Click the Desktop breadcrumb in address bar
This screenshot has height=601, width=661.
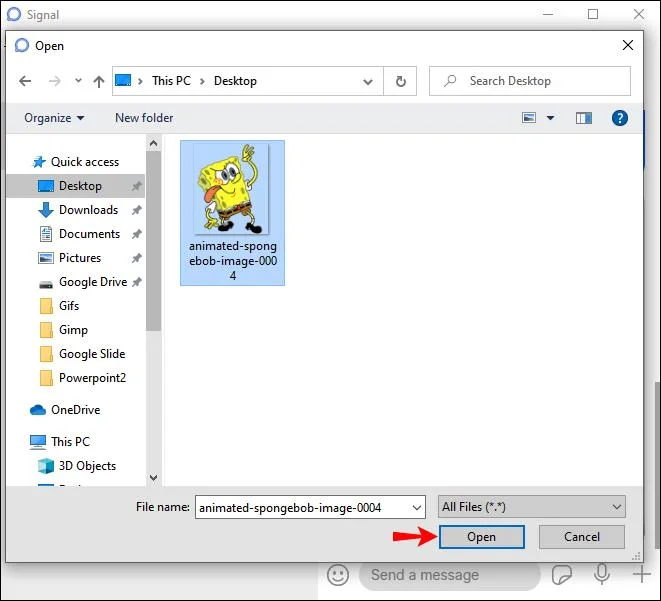click(235, 81)
